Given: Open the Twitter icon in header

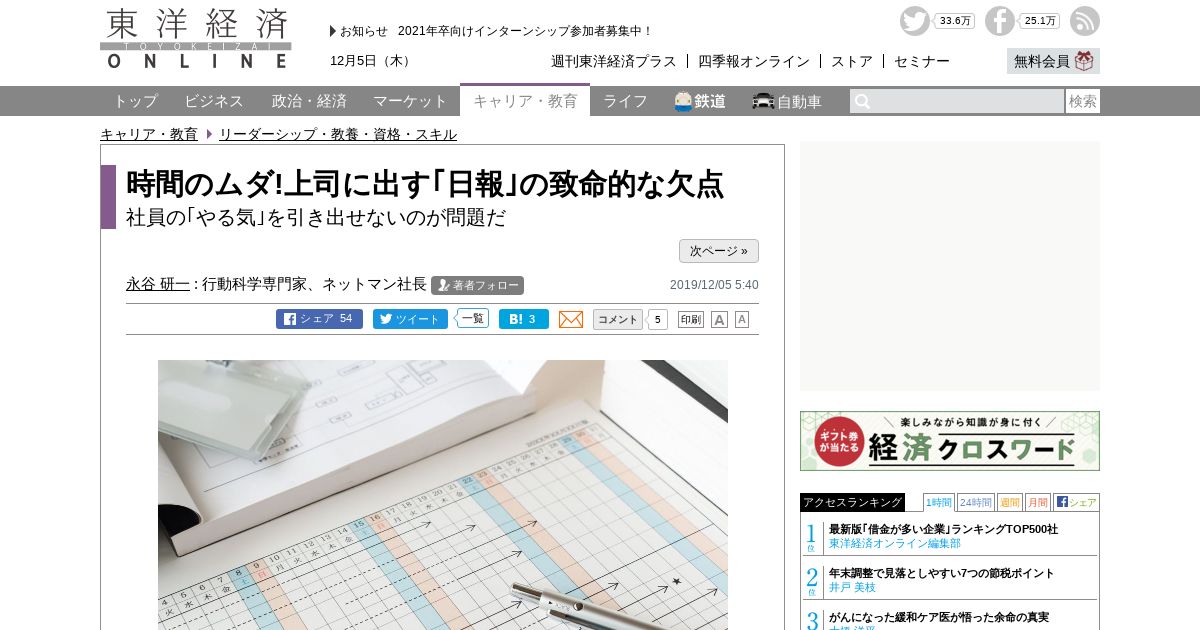Looking at the screenshot, I should [914, 21].
